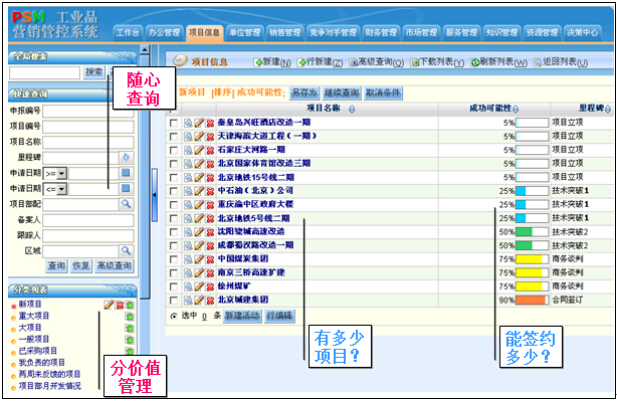Click the magnifier icon beside 项目部配 field
This screenshot has width=617, height=401.
pos(126,203)
